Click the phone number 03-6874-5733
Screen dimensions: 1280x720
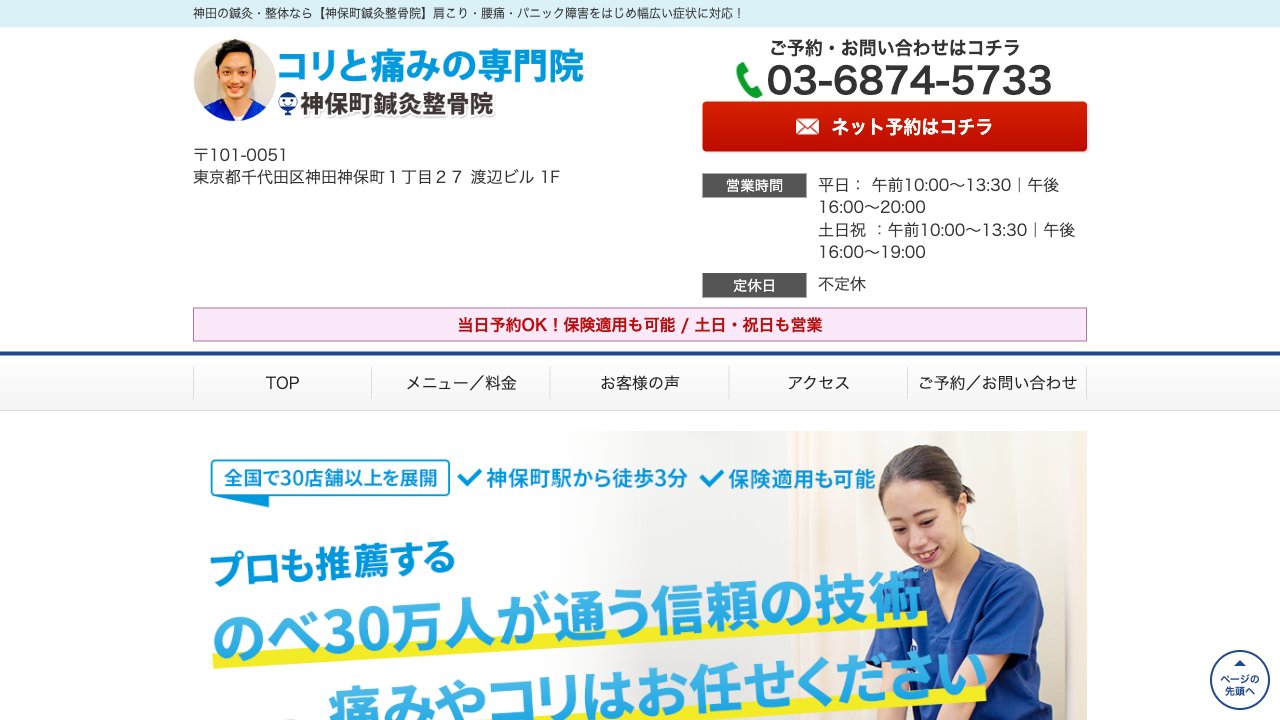click(910, 80)
